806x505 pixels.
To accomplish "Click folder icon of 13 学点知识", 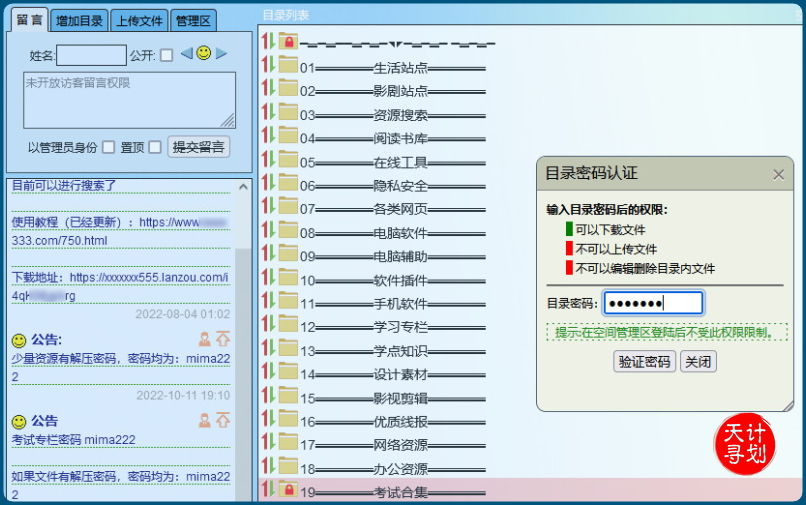I will (288, 348).
